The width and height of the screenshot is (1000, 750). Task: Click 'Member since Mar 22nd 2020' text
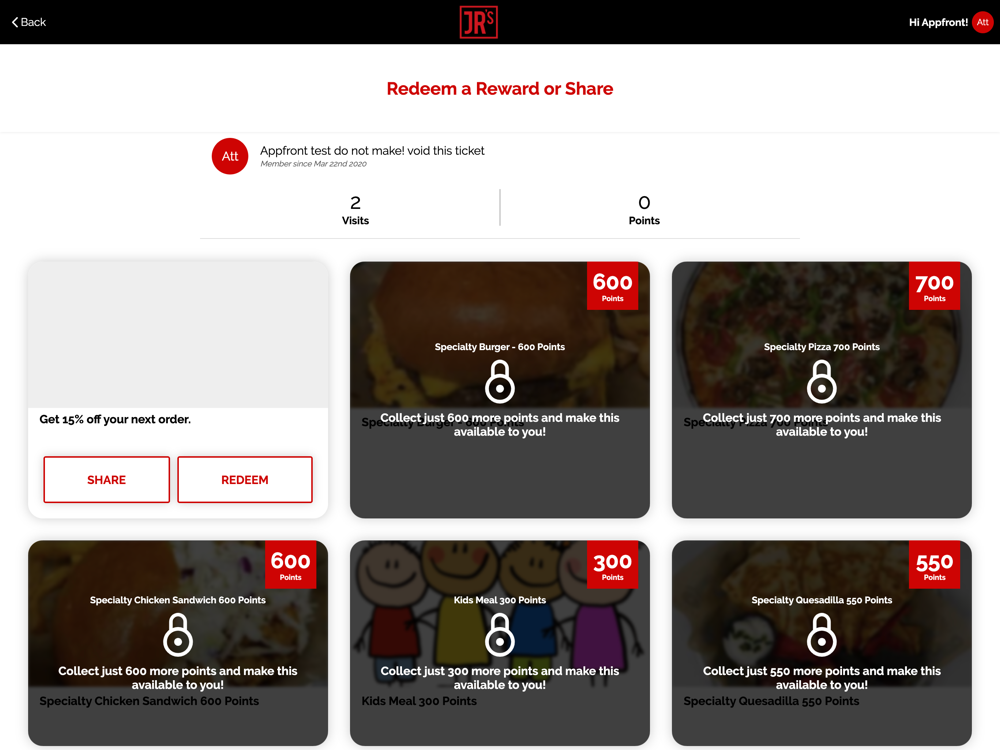click(313, 164)
